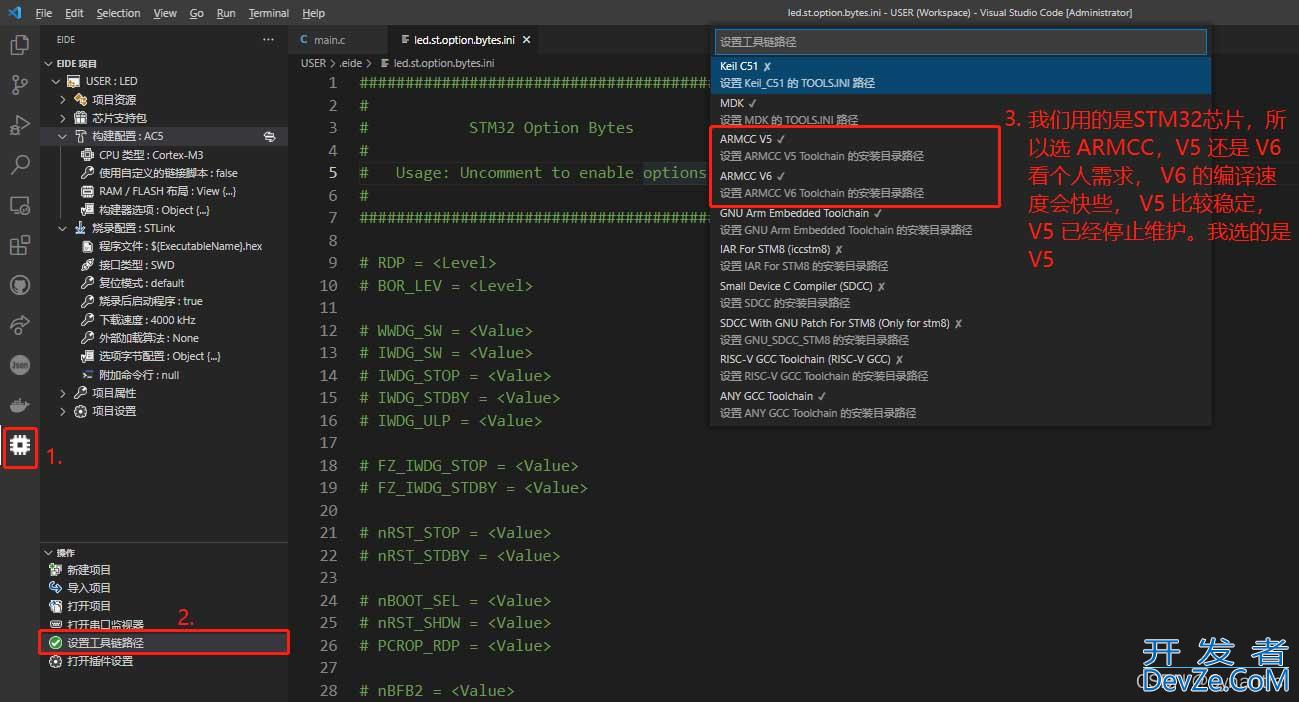1299x702 pixels.
Task: Click the memory icon beside RAM / FLASH 布局
Action: click(x=88, y=191)
